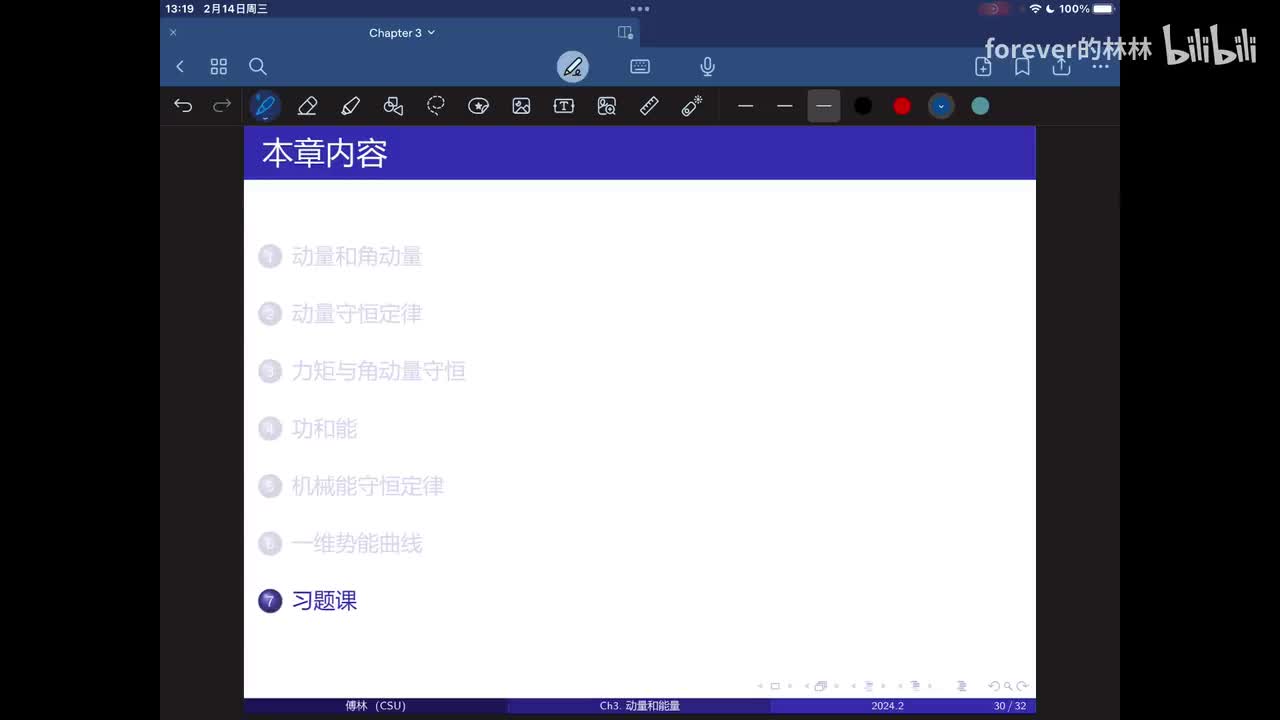Choose the thinnest stroke width
This screenshot has width=1280, height=720.
click(x=746, y=106)
